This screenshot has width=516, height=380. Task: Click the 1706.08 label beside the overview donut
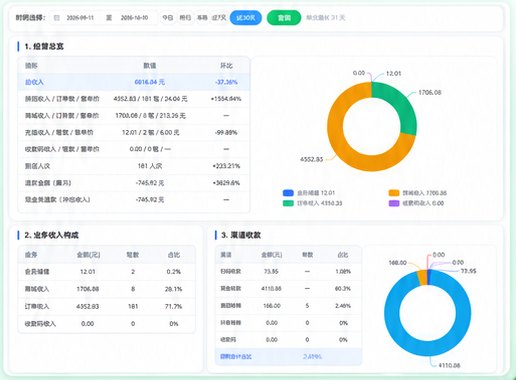[x=430, y=92]
